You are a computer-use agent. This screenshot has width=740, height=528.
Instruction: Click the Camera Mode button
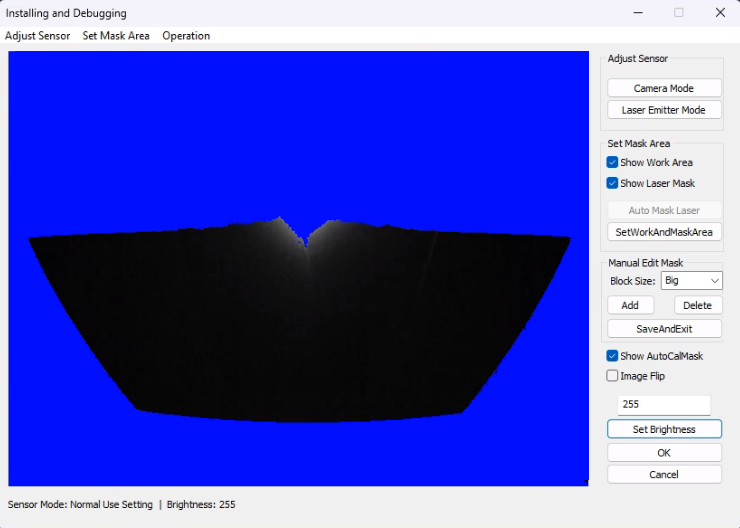(664, 88)
